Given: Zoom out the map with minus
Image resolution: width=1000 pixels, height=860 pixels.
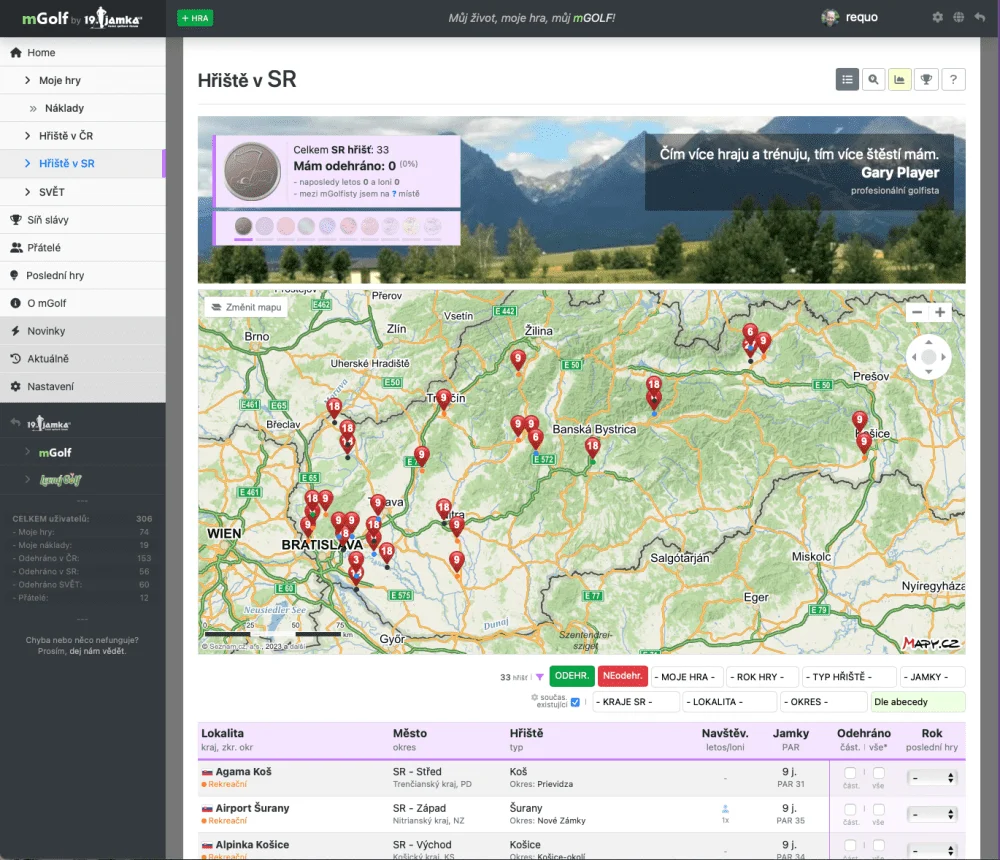Looking at the screenshot, I should pos(917,312).
